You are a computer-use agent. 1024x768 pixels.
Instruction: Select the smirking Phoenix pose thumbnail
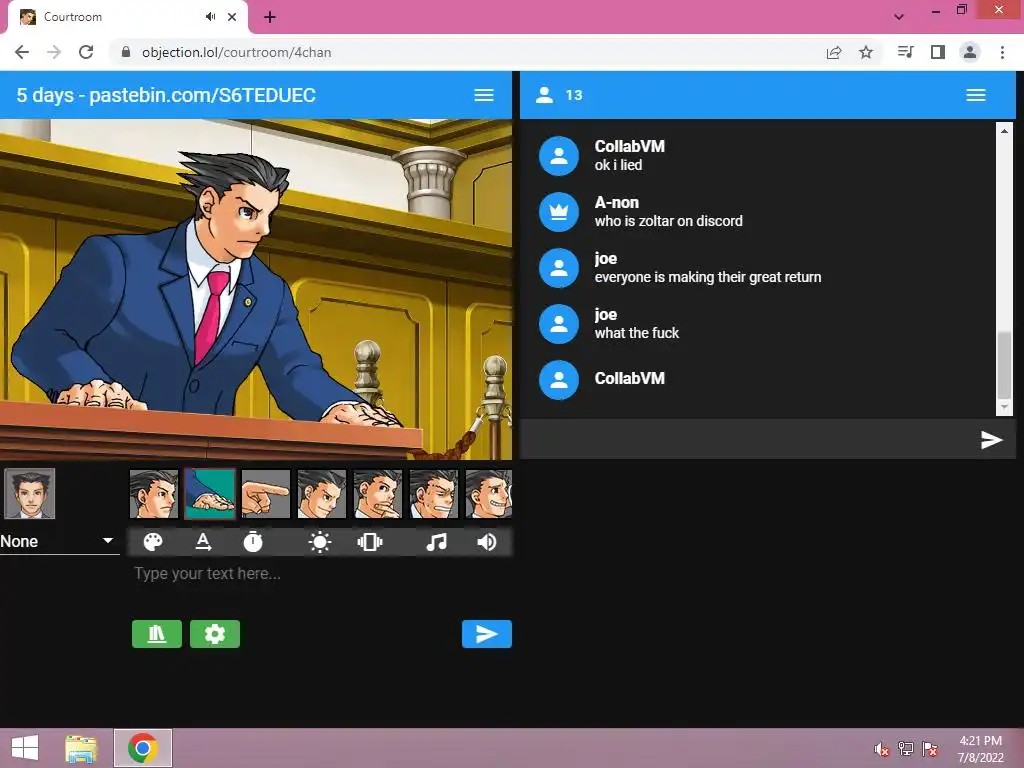pyautogui.click(x=322, y=494)
